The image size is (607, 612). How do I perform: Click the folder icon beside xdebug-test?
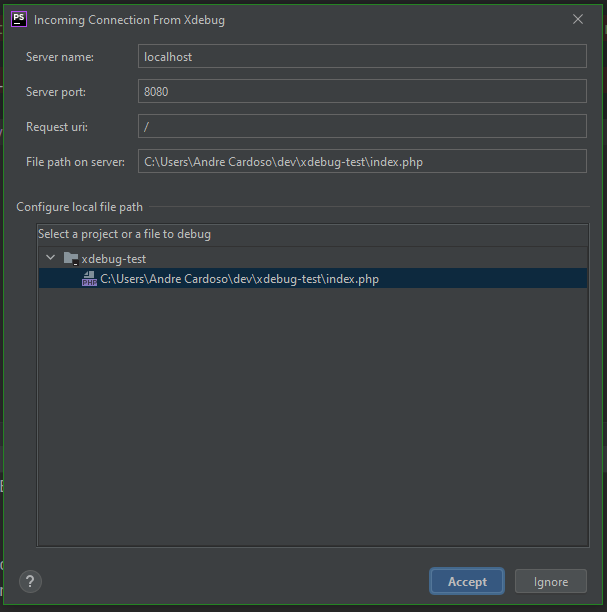(x=71, y=258)
